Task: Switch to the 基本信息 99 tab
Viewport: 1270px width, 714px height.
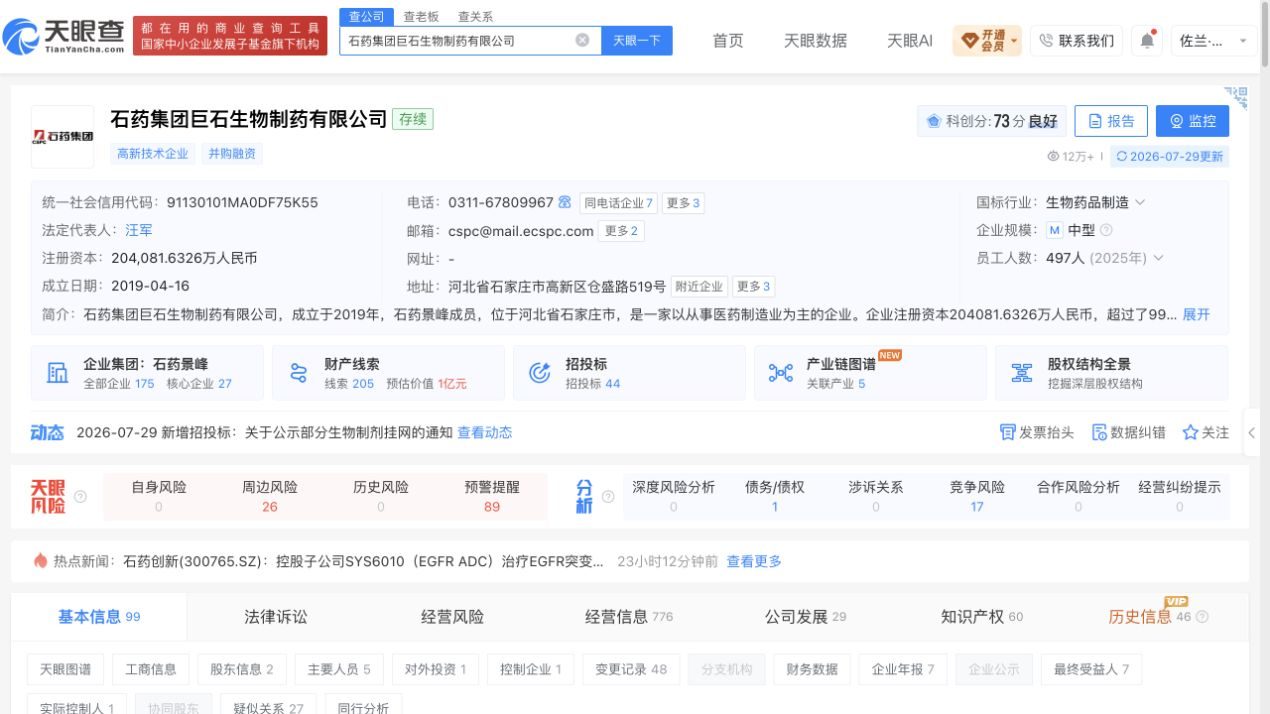Action: tap(99, 617)
